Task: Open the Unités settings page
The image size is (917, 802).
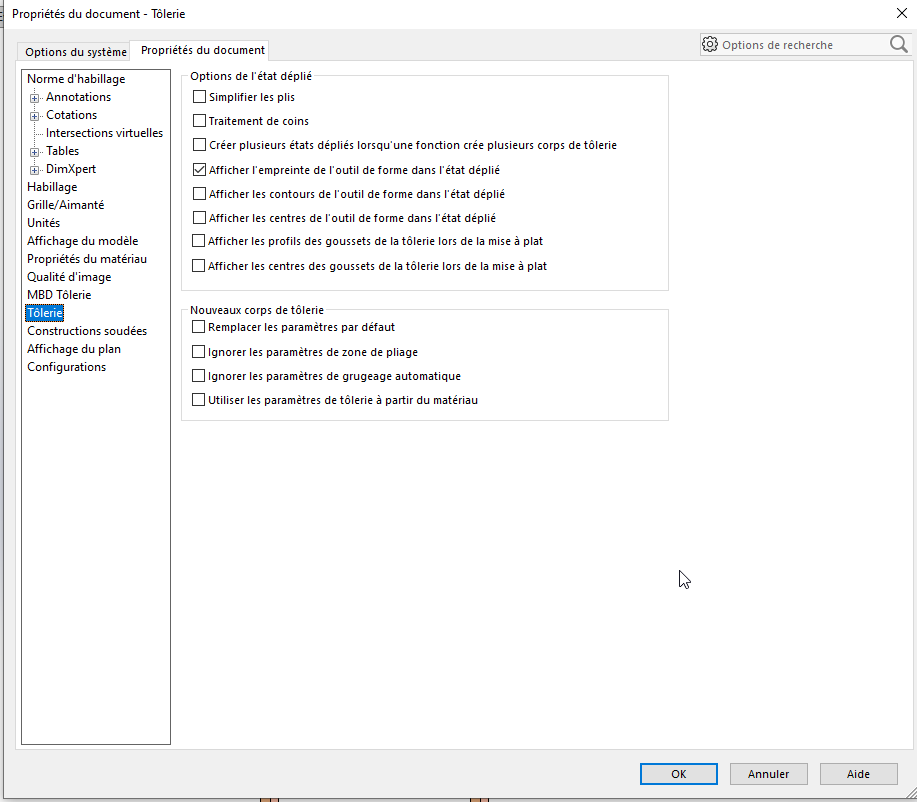Action: click(x=43, y=223)
